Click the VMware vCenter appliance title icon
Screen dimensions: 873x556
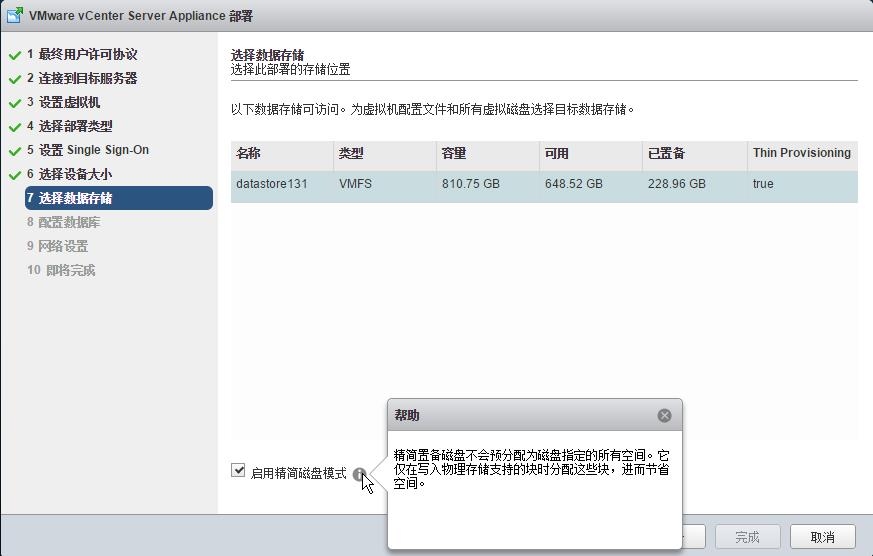[x=15, y=15]
